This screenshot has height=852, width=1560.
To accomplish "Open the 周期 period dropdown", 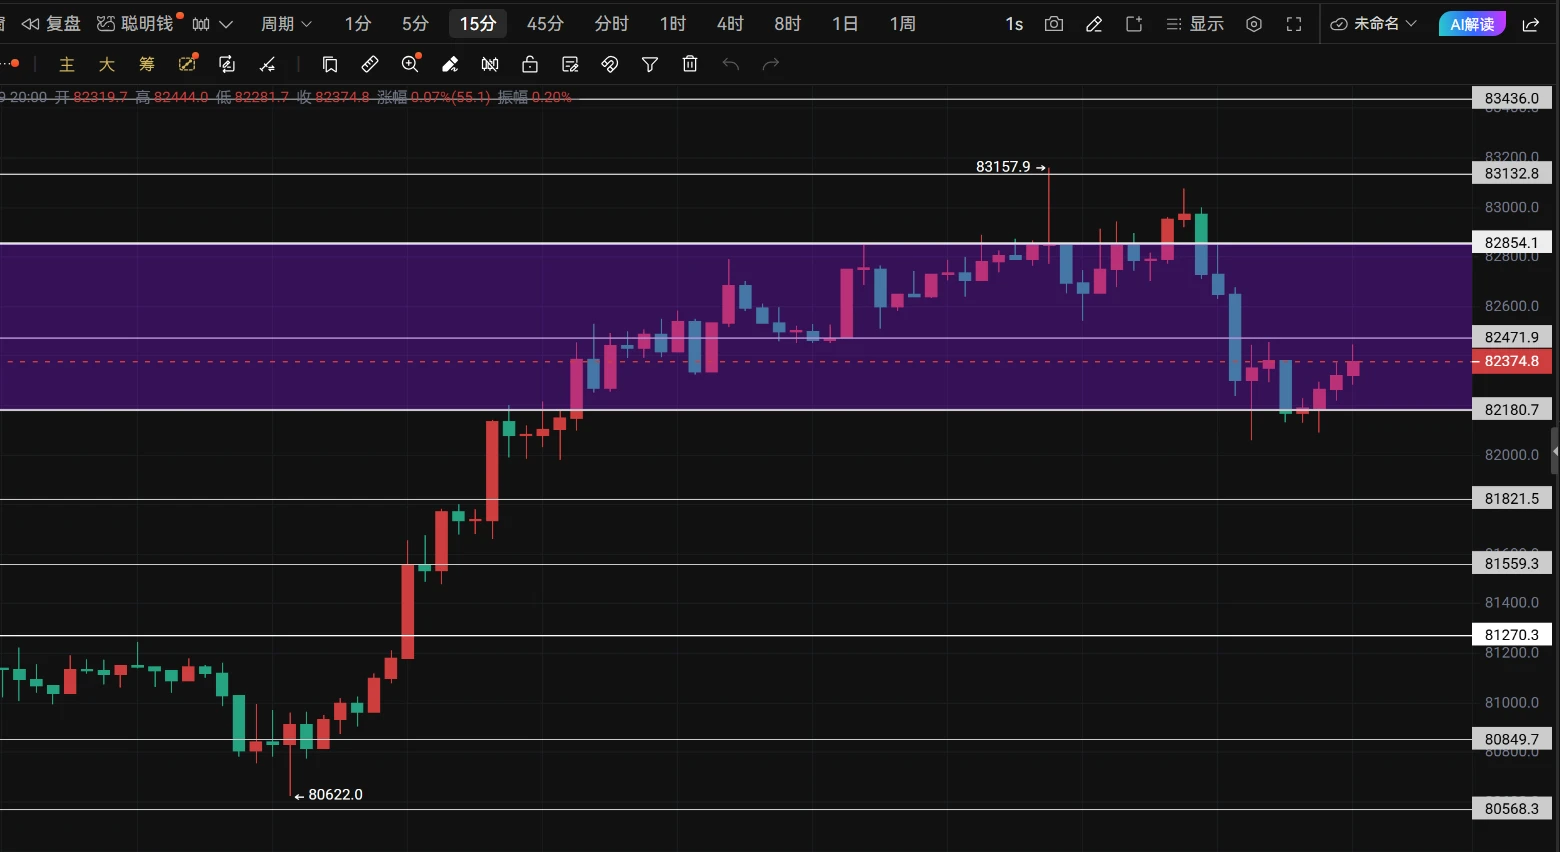I will pos(286,24).
